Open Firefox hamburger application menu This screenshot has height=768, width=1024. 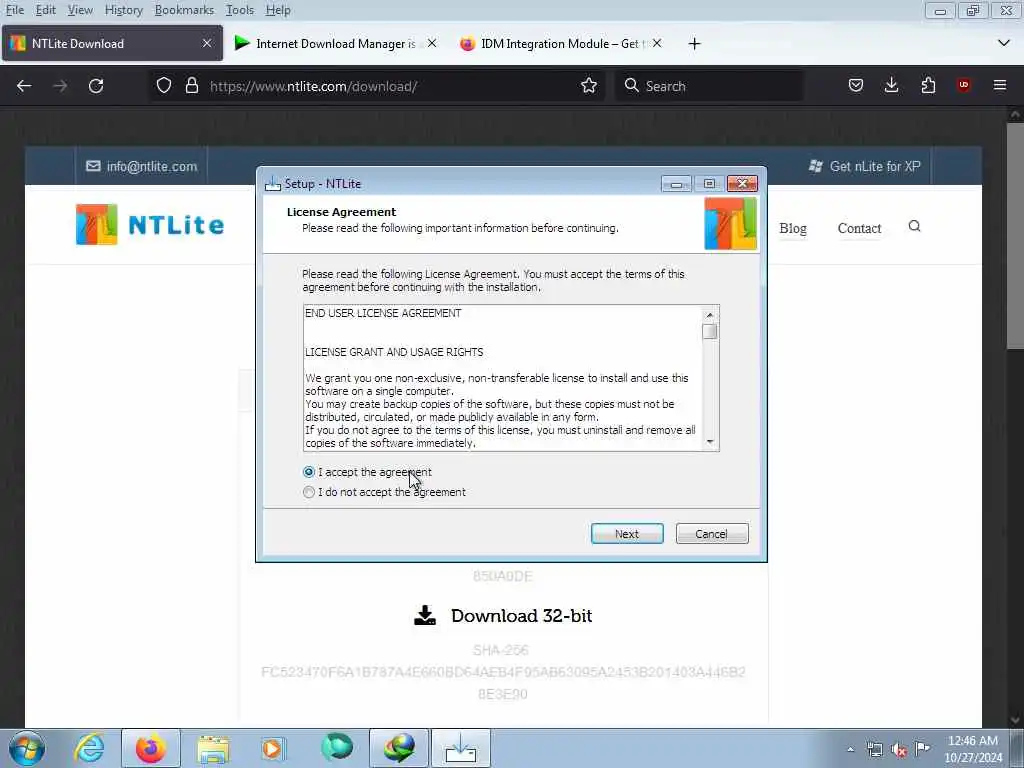tap(1000, 86)
